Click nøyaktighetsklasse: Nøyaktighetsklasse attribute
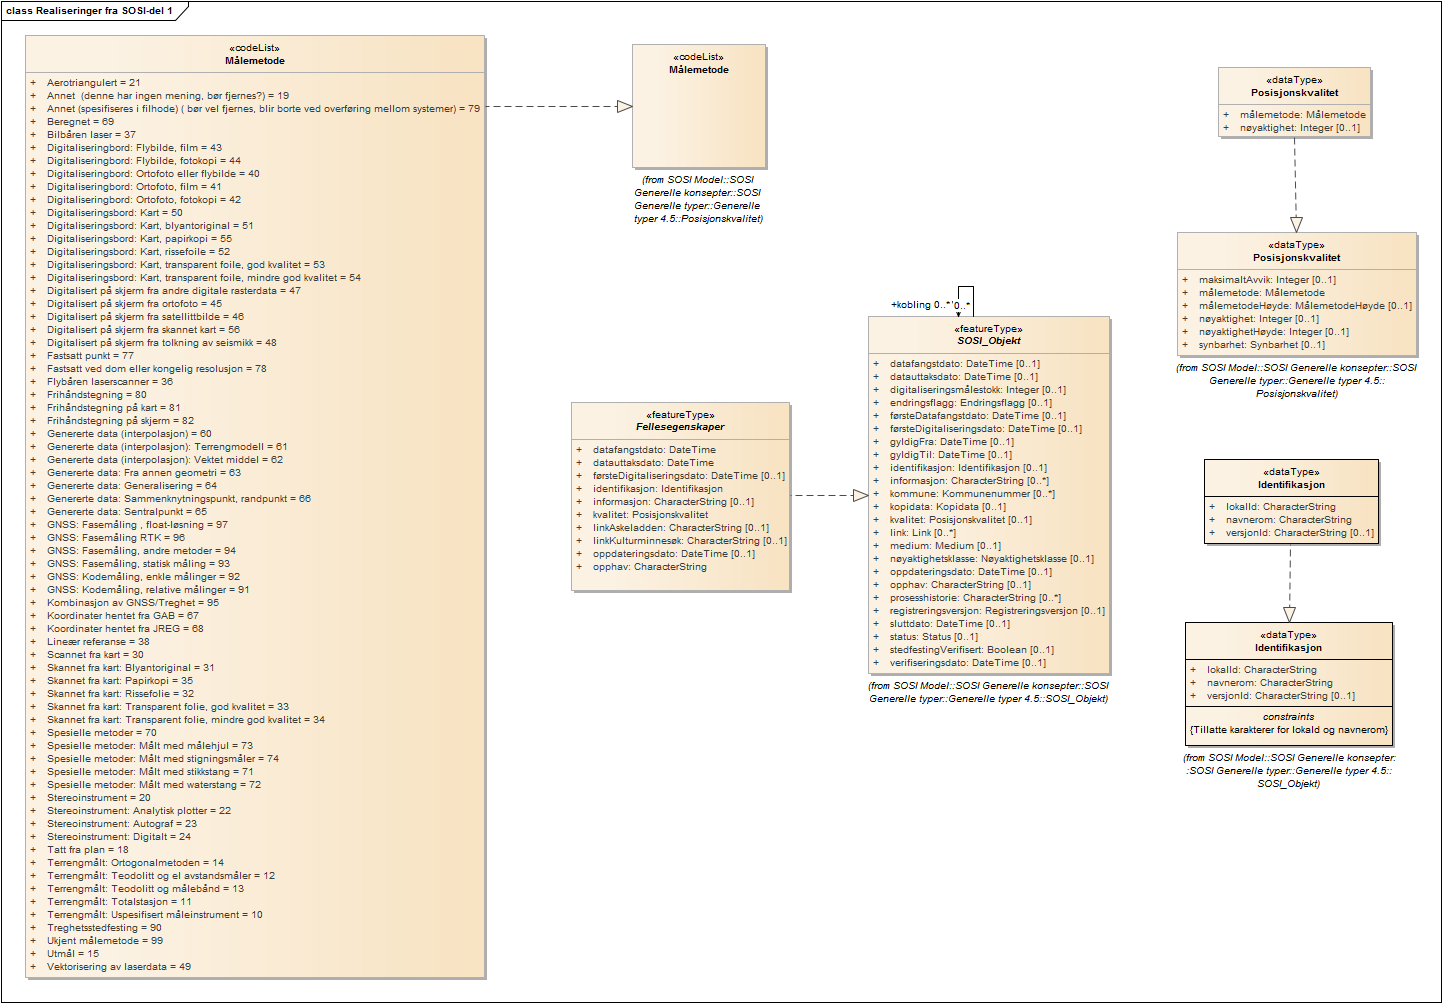1442x1003 pixels. tap(992, 559)
